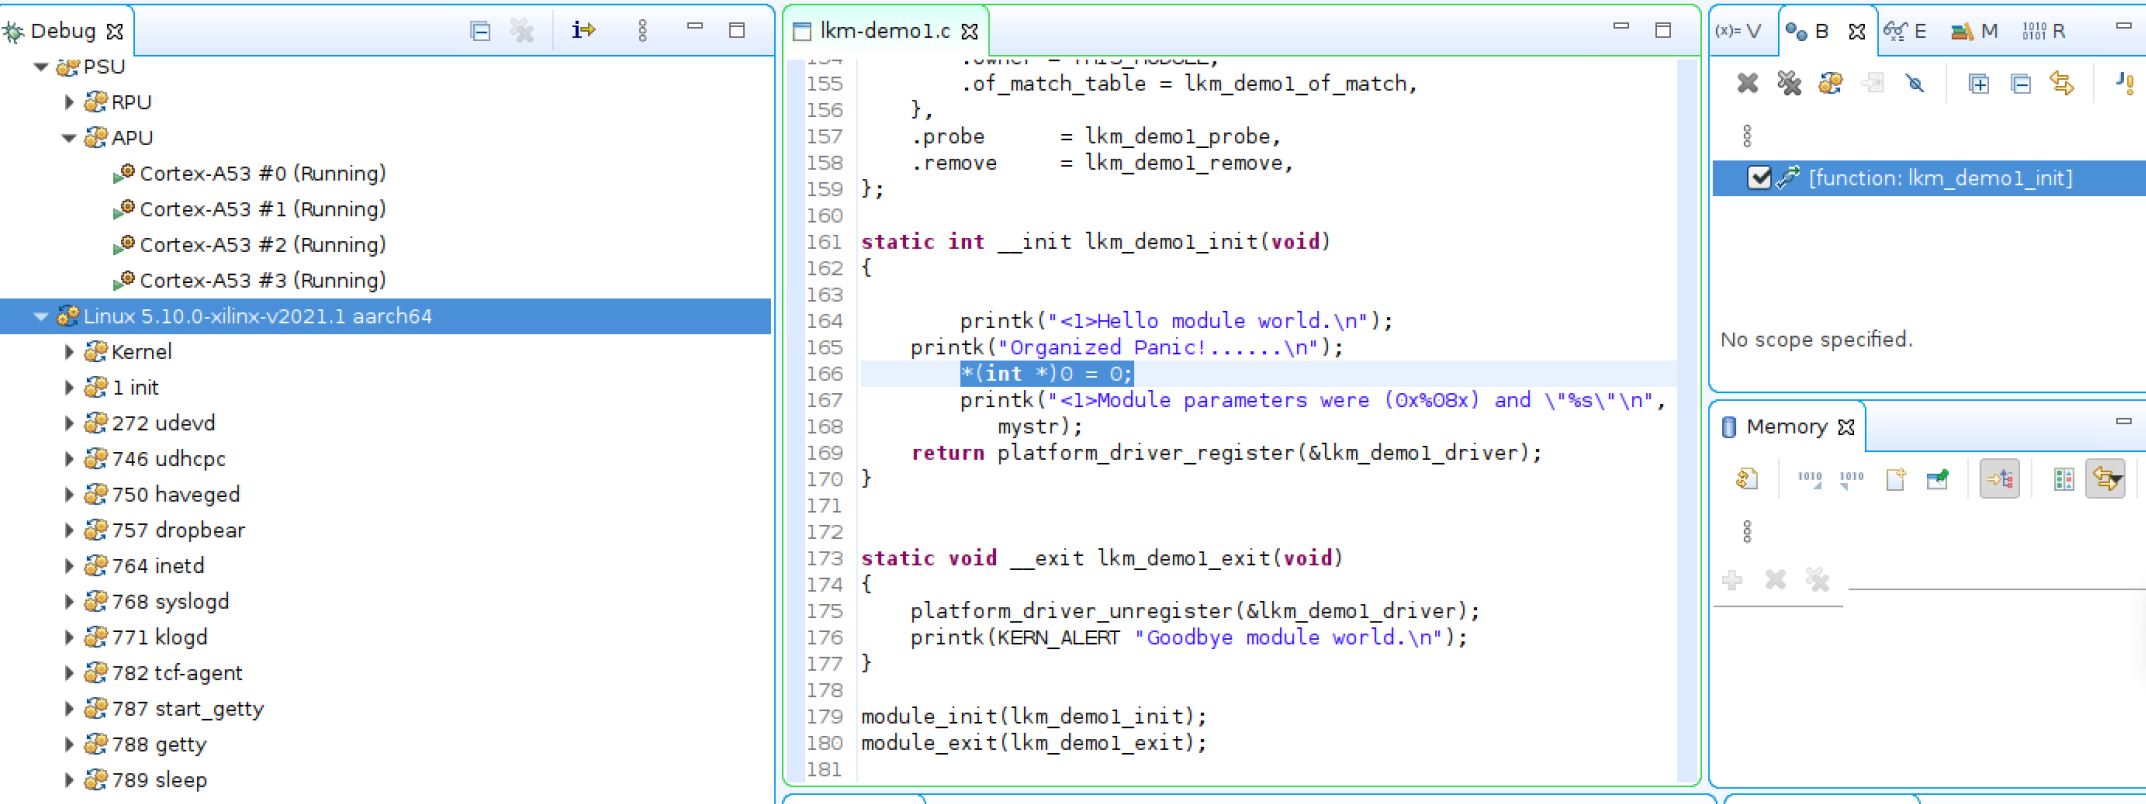Toggle instruction stepping mode in Debug toolbar
2146x804 pixels.
(583, 30)
